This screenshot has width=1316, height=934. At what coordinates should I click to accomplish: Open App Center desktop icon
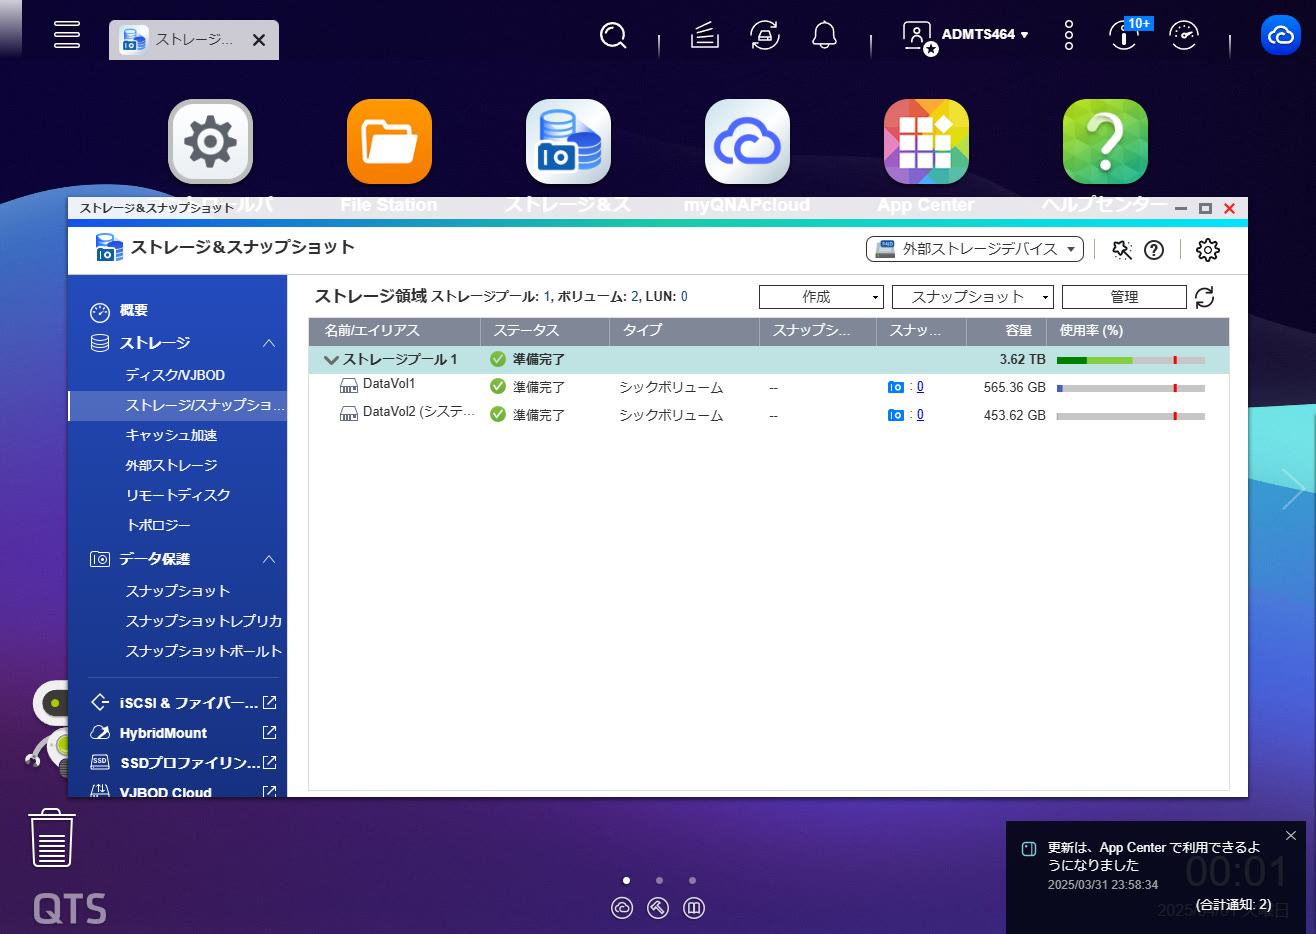tap(926, 142)
